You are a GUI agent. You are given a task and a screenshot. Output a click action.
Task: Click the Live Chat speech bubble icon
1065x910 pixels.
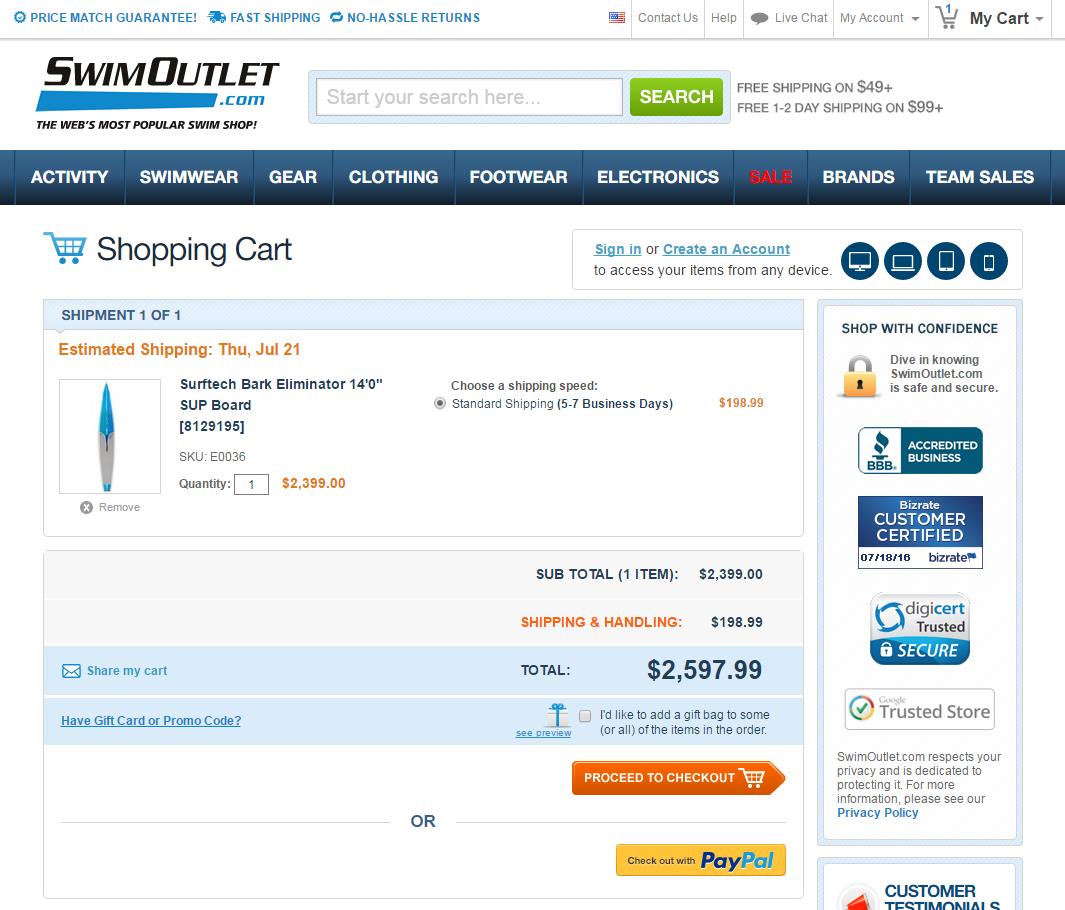[761, 17]
